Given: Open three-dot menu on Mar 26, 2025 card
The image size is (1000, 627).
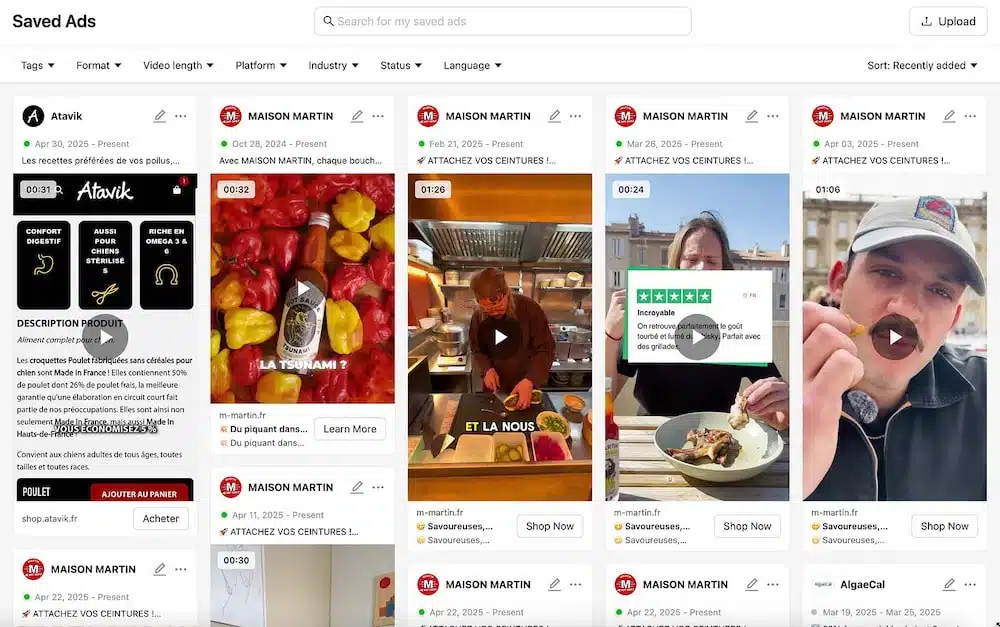Looking at the screenshot, I should point(773,116).
